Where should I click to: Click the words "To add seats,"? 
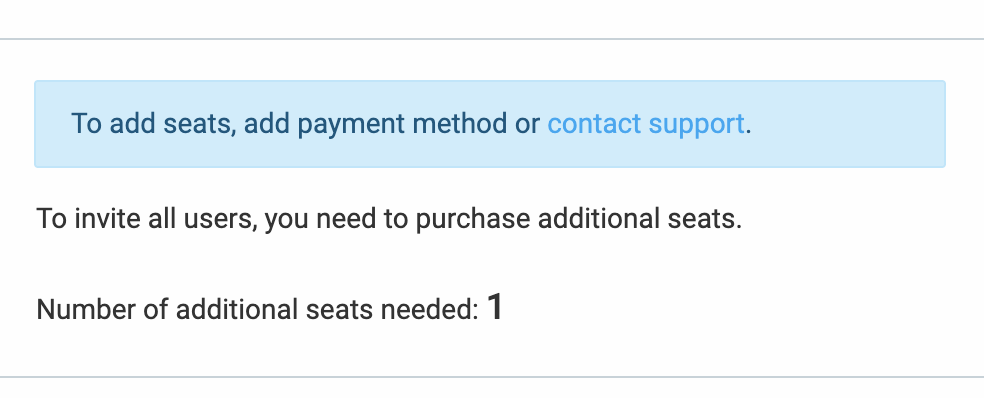(x=154, y=124)
